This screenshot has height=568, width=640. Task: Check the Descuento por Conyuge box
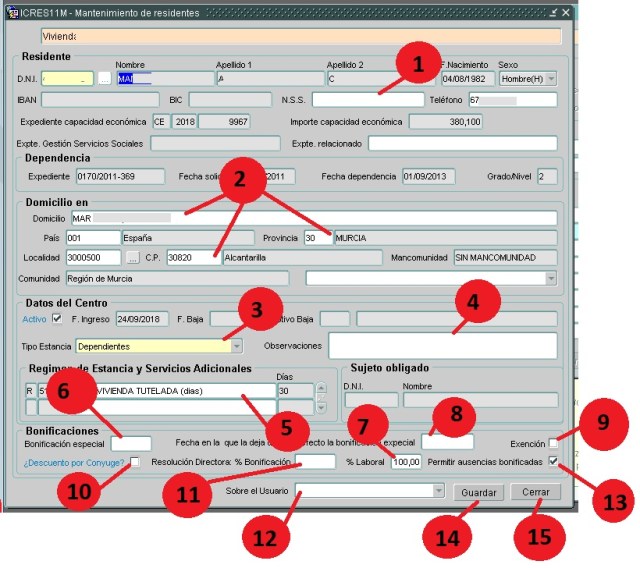[x=135, y=462]
